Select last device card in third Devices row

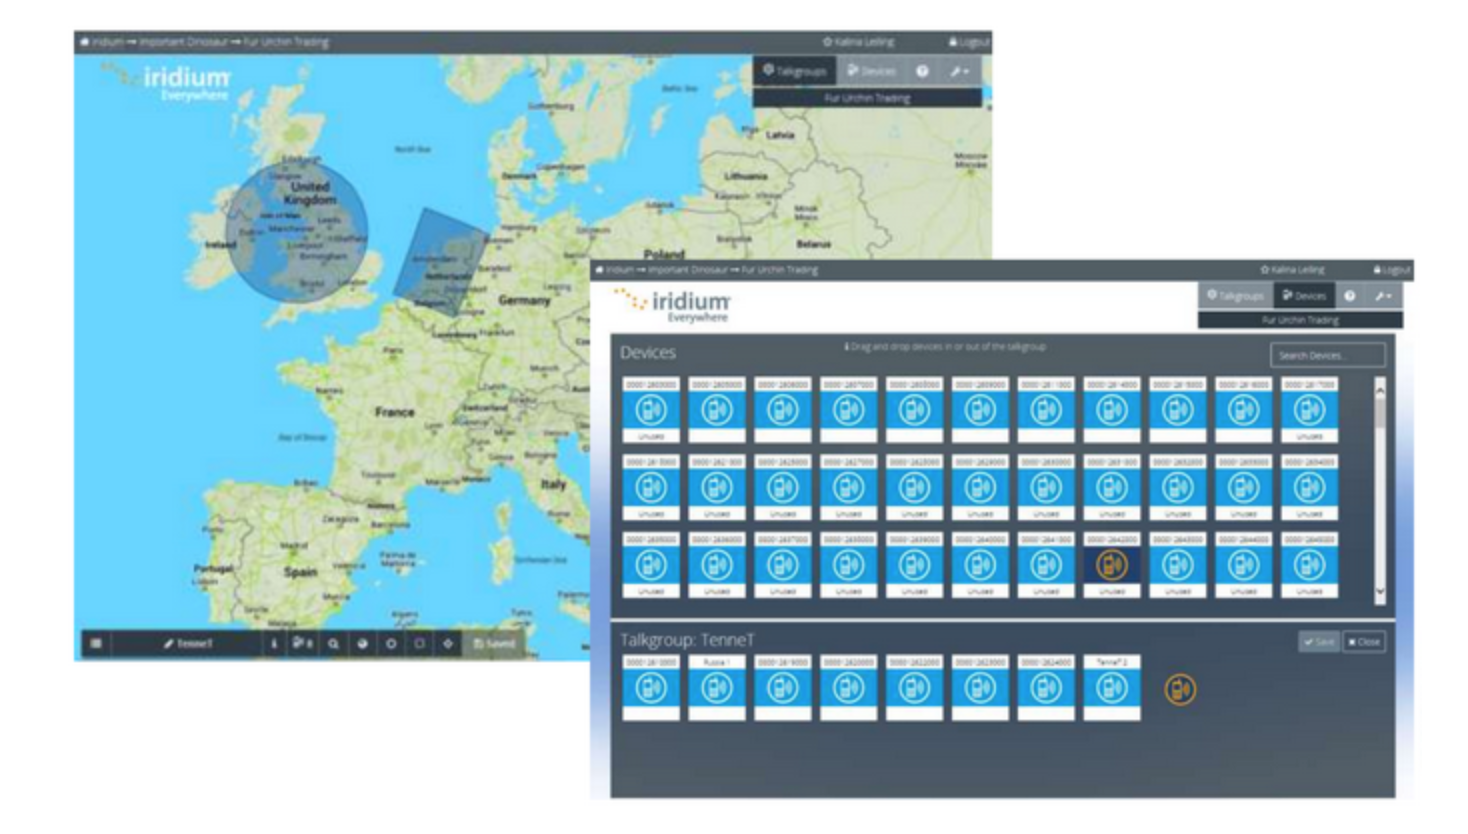click(x=1309, y=565)
